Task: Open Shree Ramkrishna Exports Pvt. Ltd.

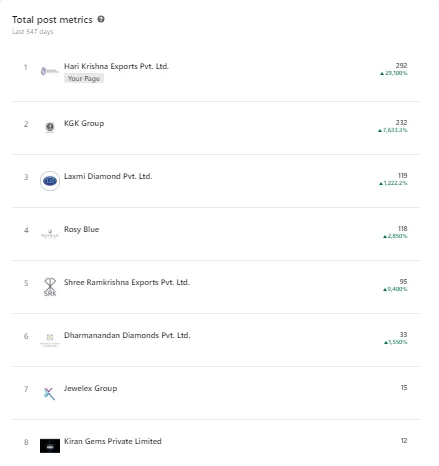Action: (127, 282)
